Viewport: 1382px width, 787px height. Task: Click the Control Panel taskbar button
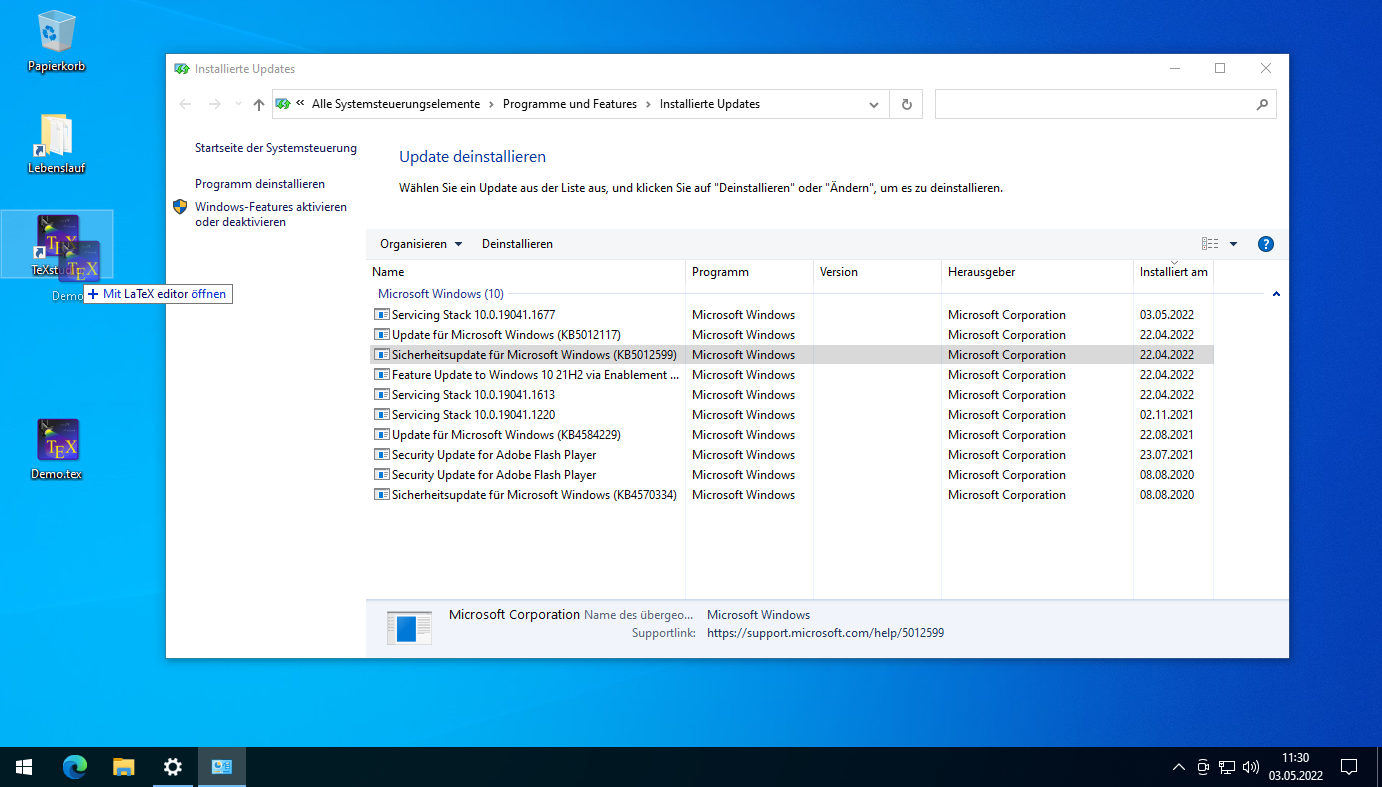tap(222, 767)
